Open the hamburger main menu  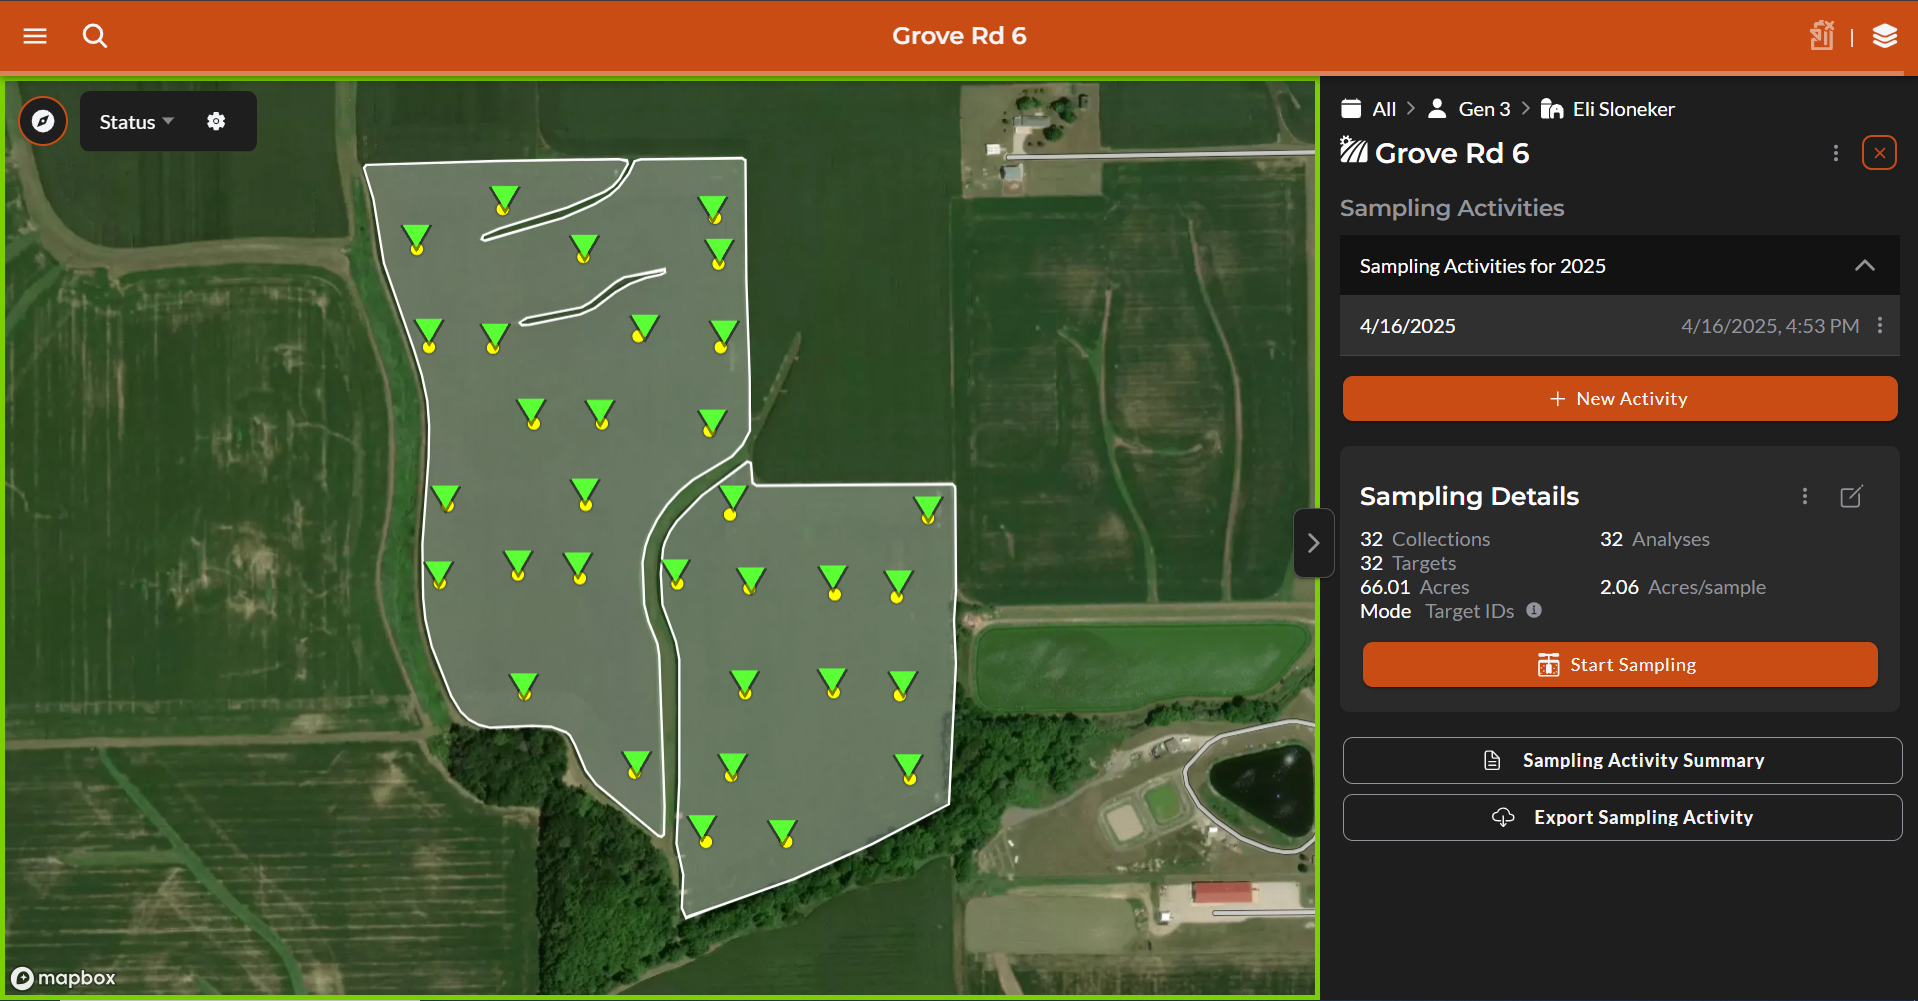click(x=35, y=36)
